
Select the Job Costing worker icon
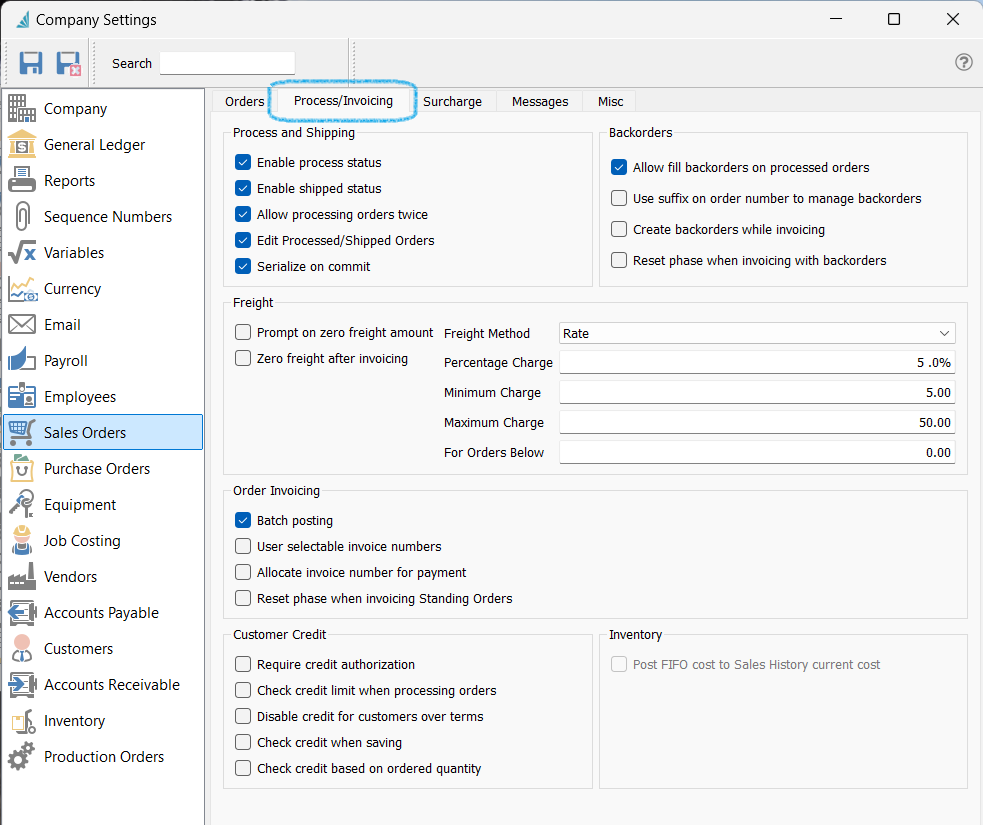22,540
